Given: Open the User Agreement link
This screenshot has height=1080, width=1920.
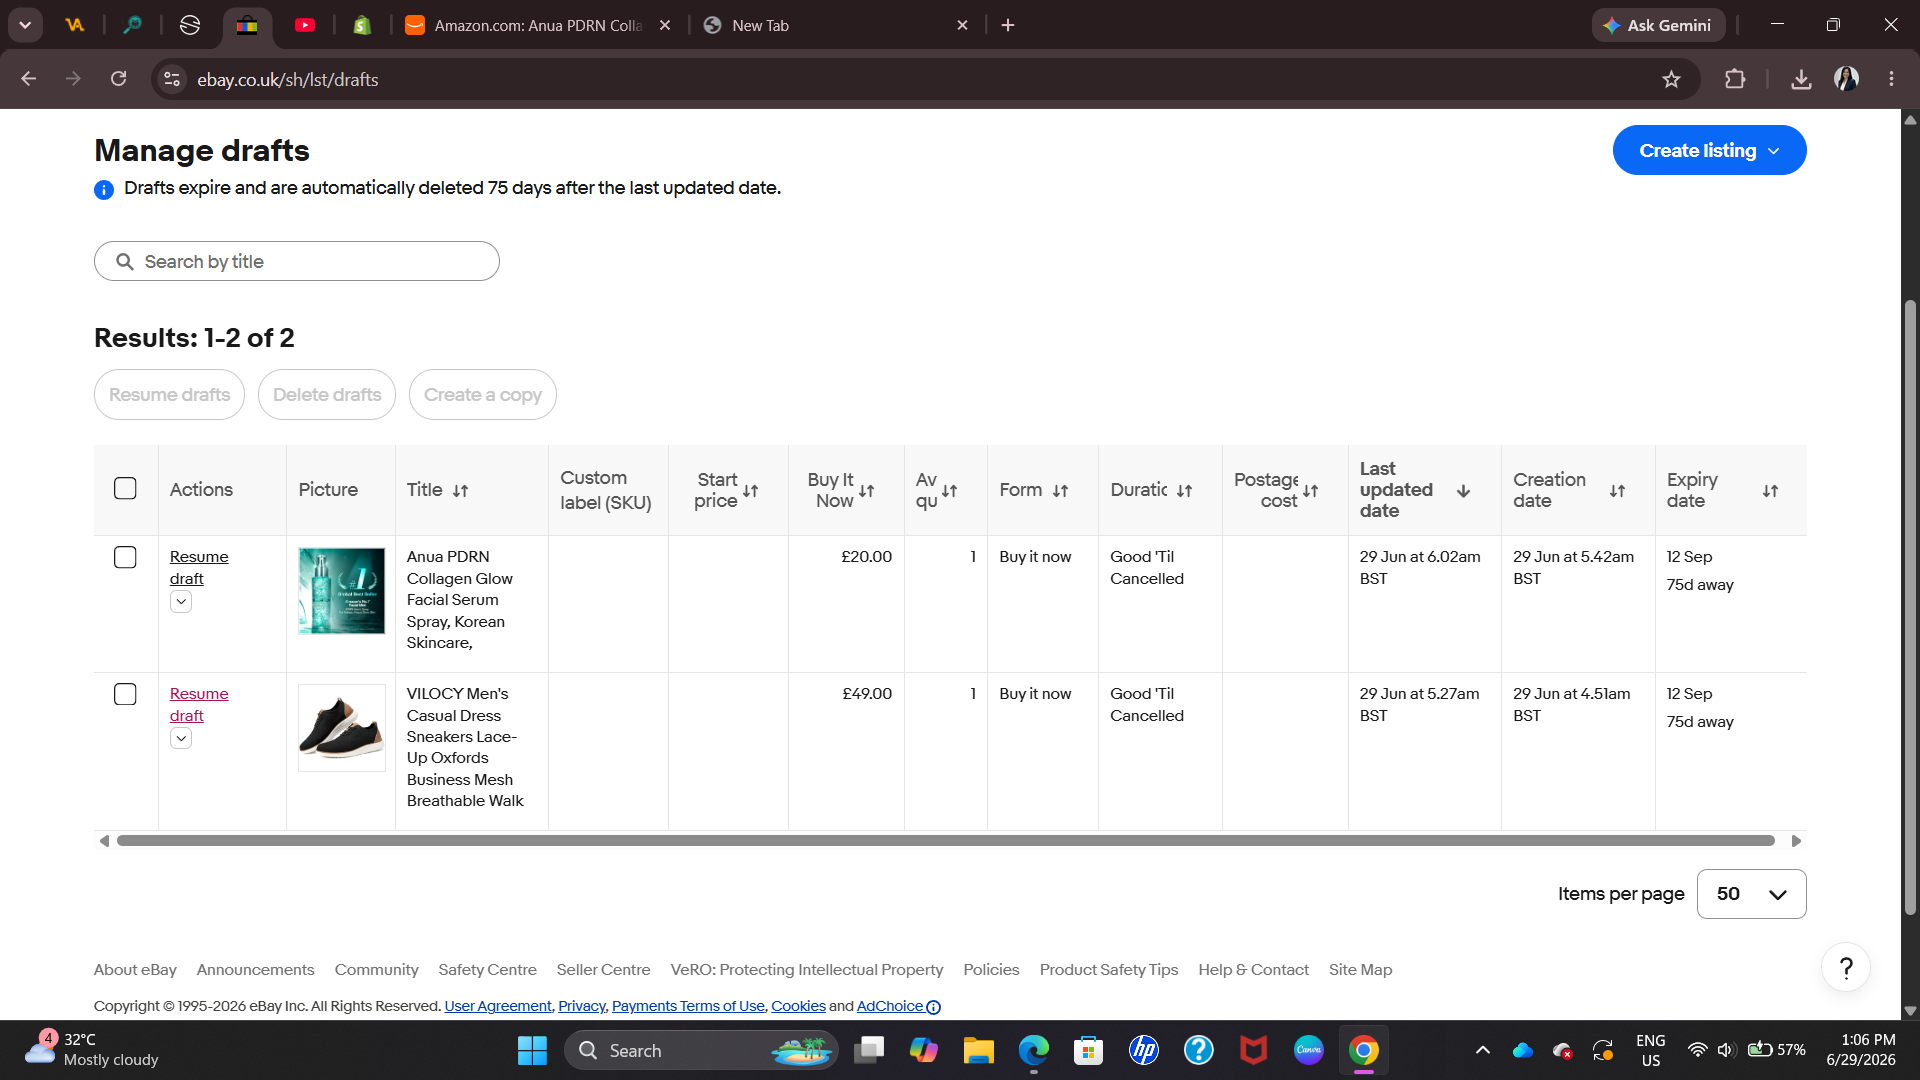Looking at the screenshot, I should 497,1006.
